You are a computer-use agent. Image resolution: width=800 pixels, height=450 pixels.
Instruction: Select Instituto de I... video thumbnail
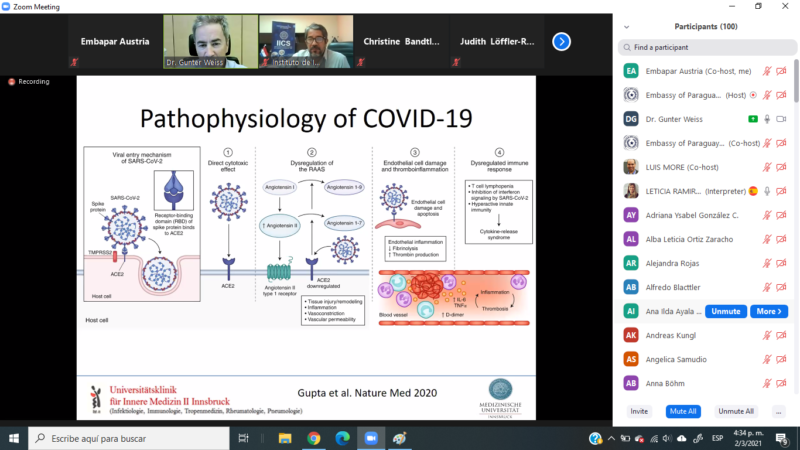coord(306,41)
